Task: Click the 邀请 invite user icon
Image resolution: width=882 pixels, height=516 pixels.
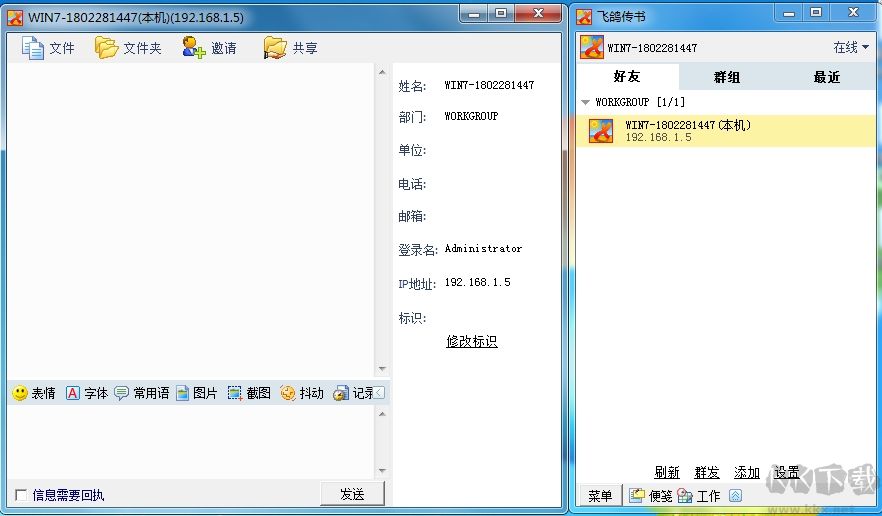Action: 194,48
